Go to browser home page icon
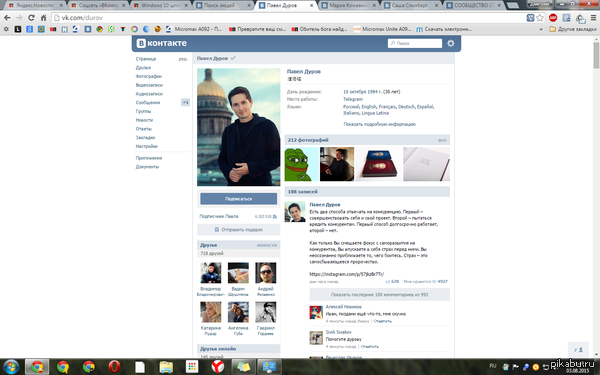Screen dimensions: 600x375 point(43,18)
